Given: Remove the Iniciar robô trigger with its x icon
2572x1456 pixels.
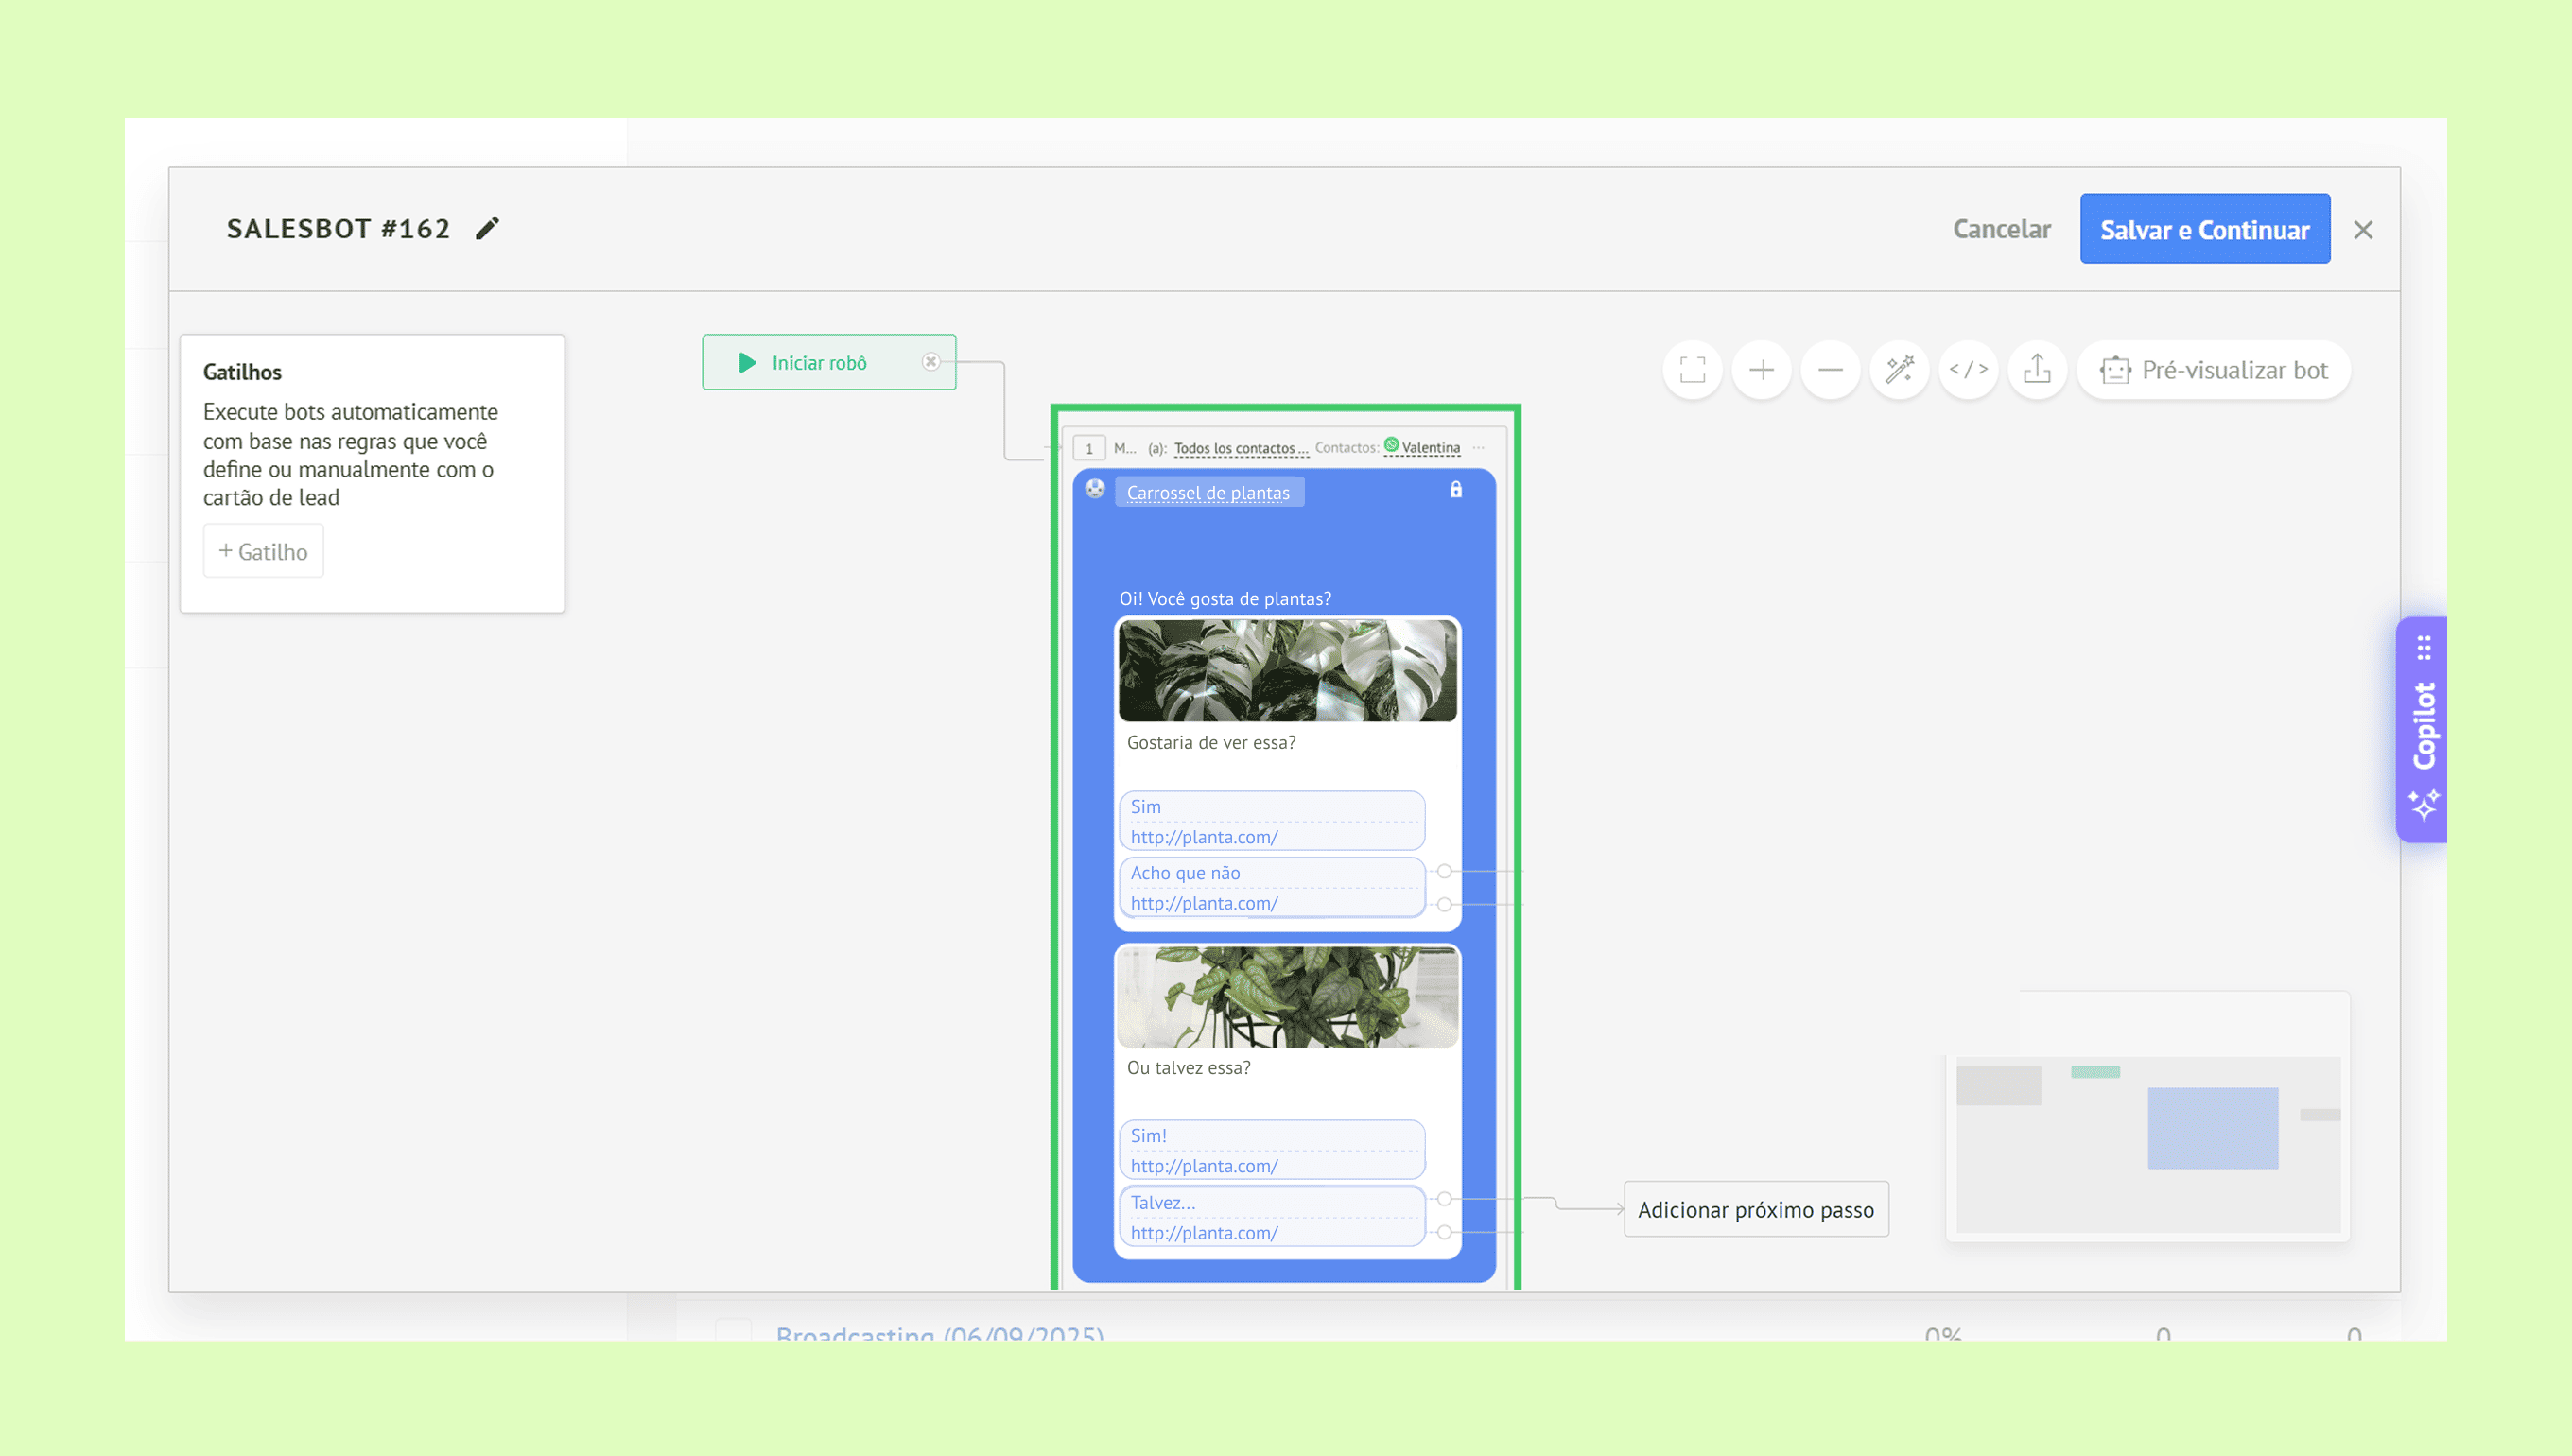Looking at the screenshot, I should (x=931, y=362).
